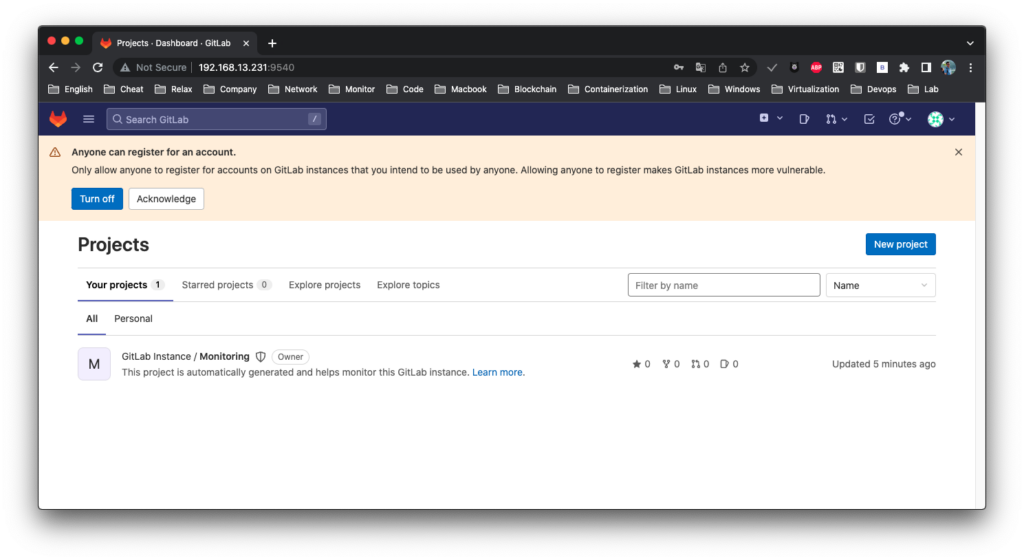Close the Projects Dashboard GitLab tab

tap(246, 43)
